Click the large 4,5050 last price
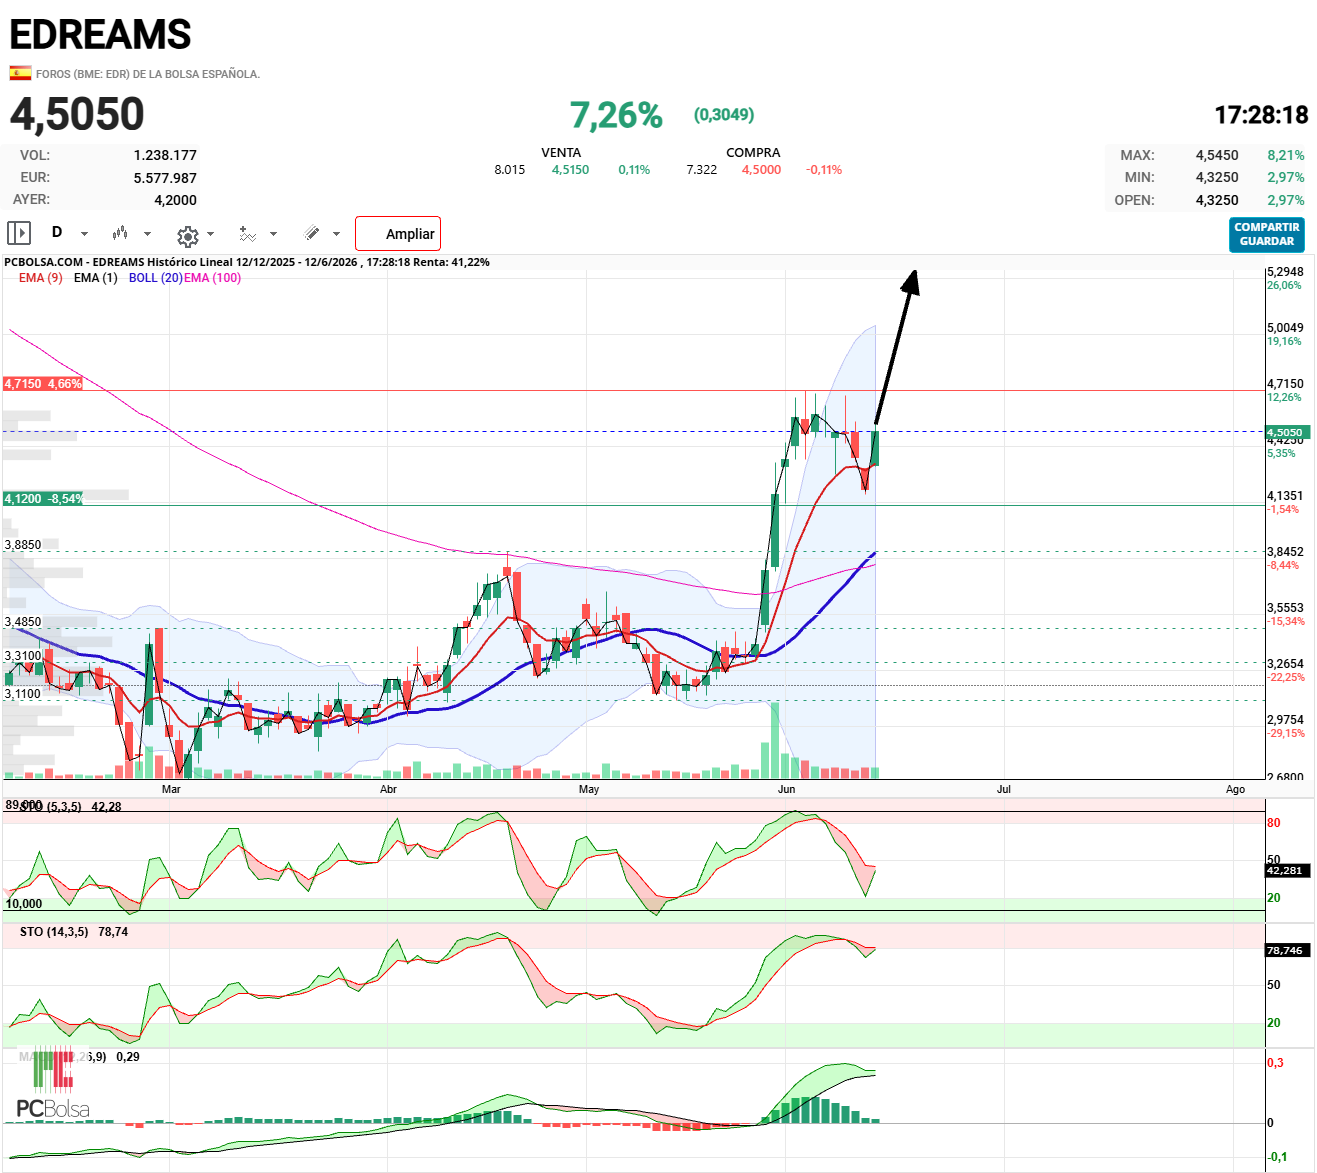This screenshot has height=1173, width=1317. click(77, 115)
